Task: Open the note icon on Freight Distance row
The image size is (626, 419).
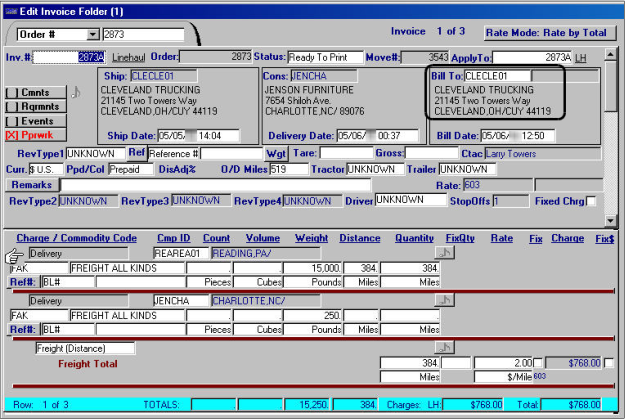Action: point(444,348)
